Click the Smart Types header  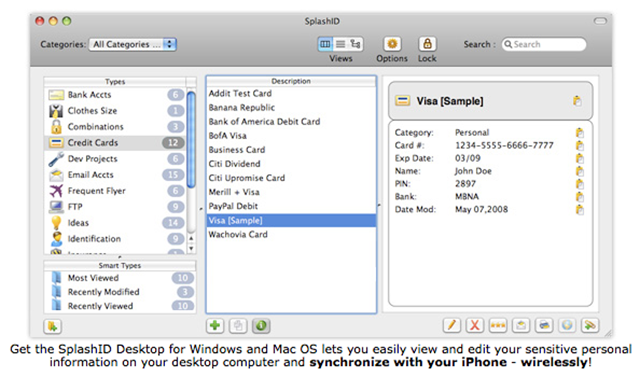tap(120, 266)
